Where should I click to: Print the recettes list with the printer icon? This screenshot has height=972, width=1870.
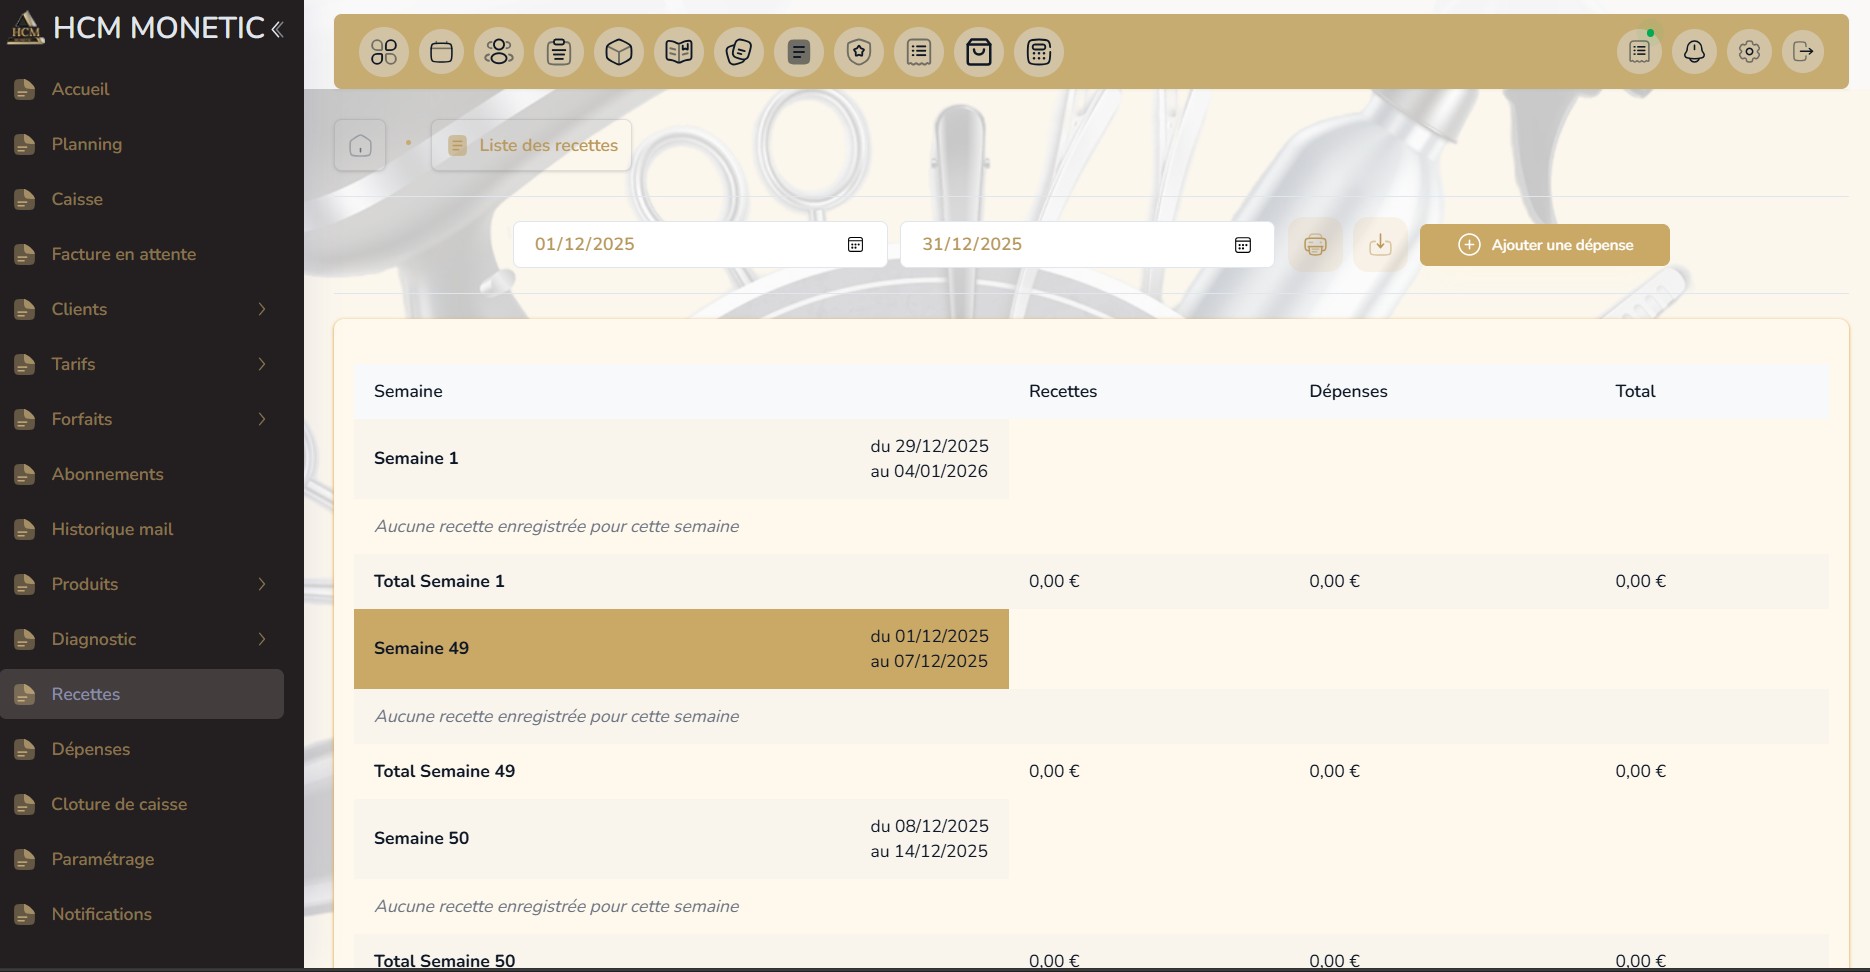[1315, 245]
